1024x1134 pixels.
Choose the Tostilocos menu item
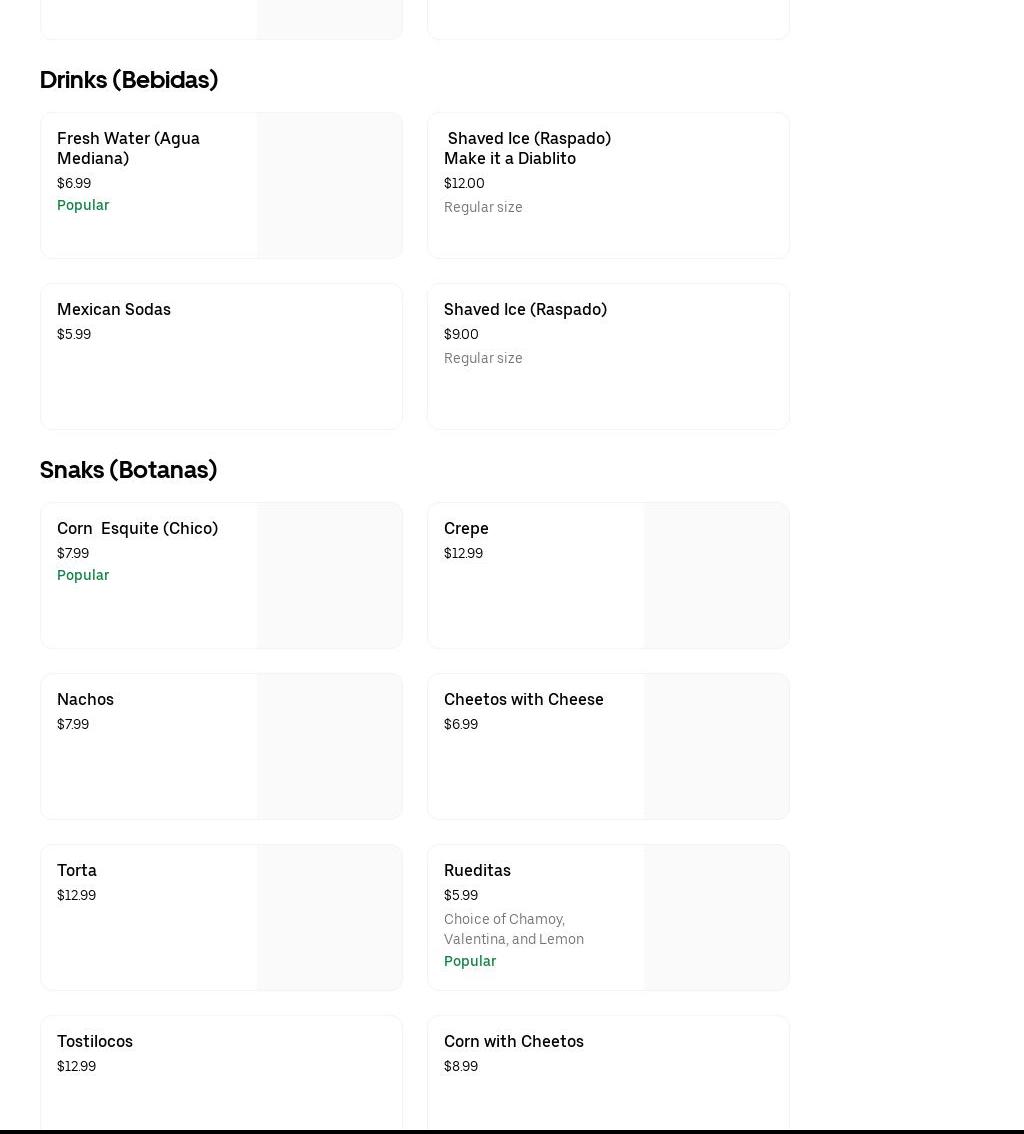coord(95,1042)
